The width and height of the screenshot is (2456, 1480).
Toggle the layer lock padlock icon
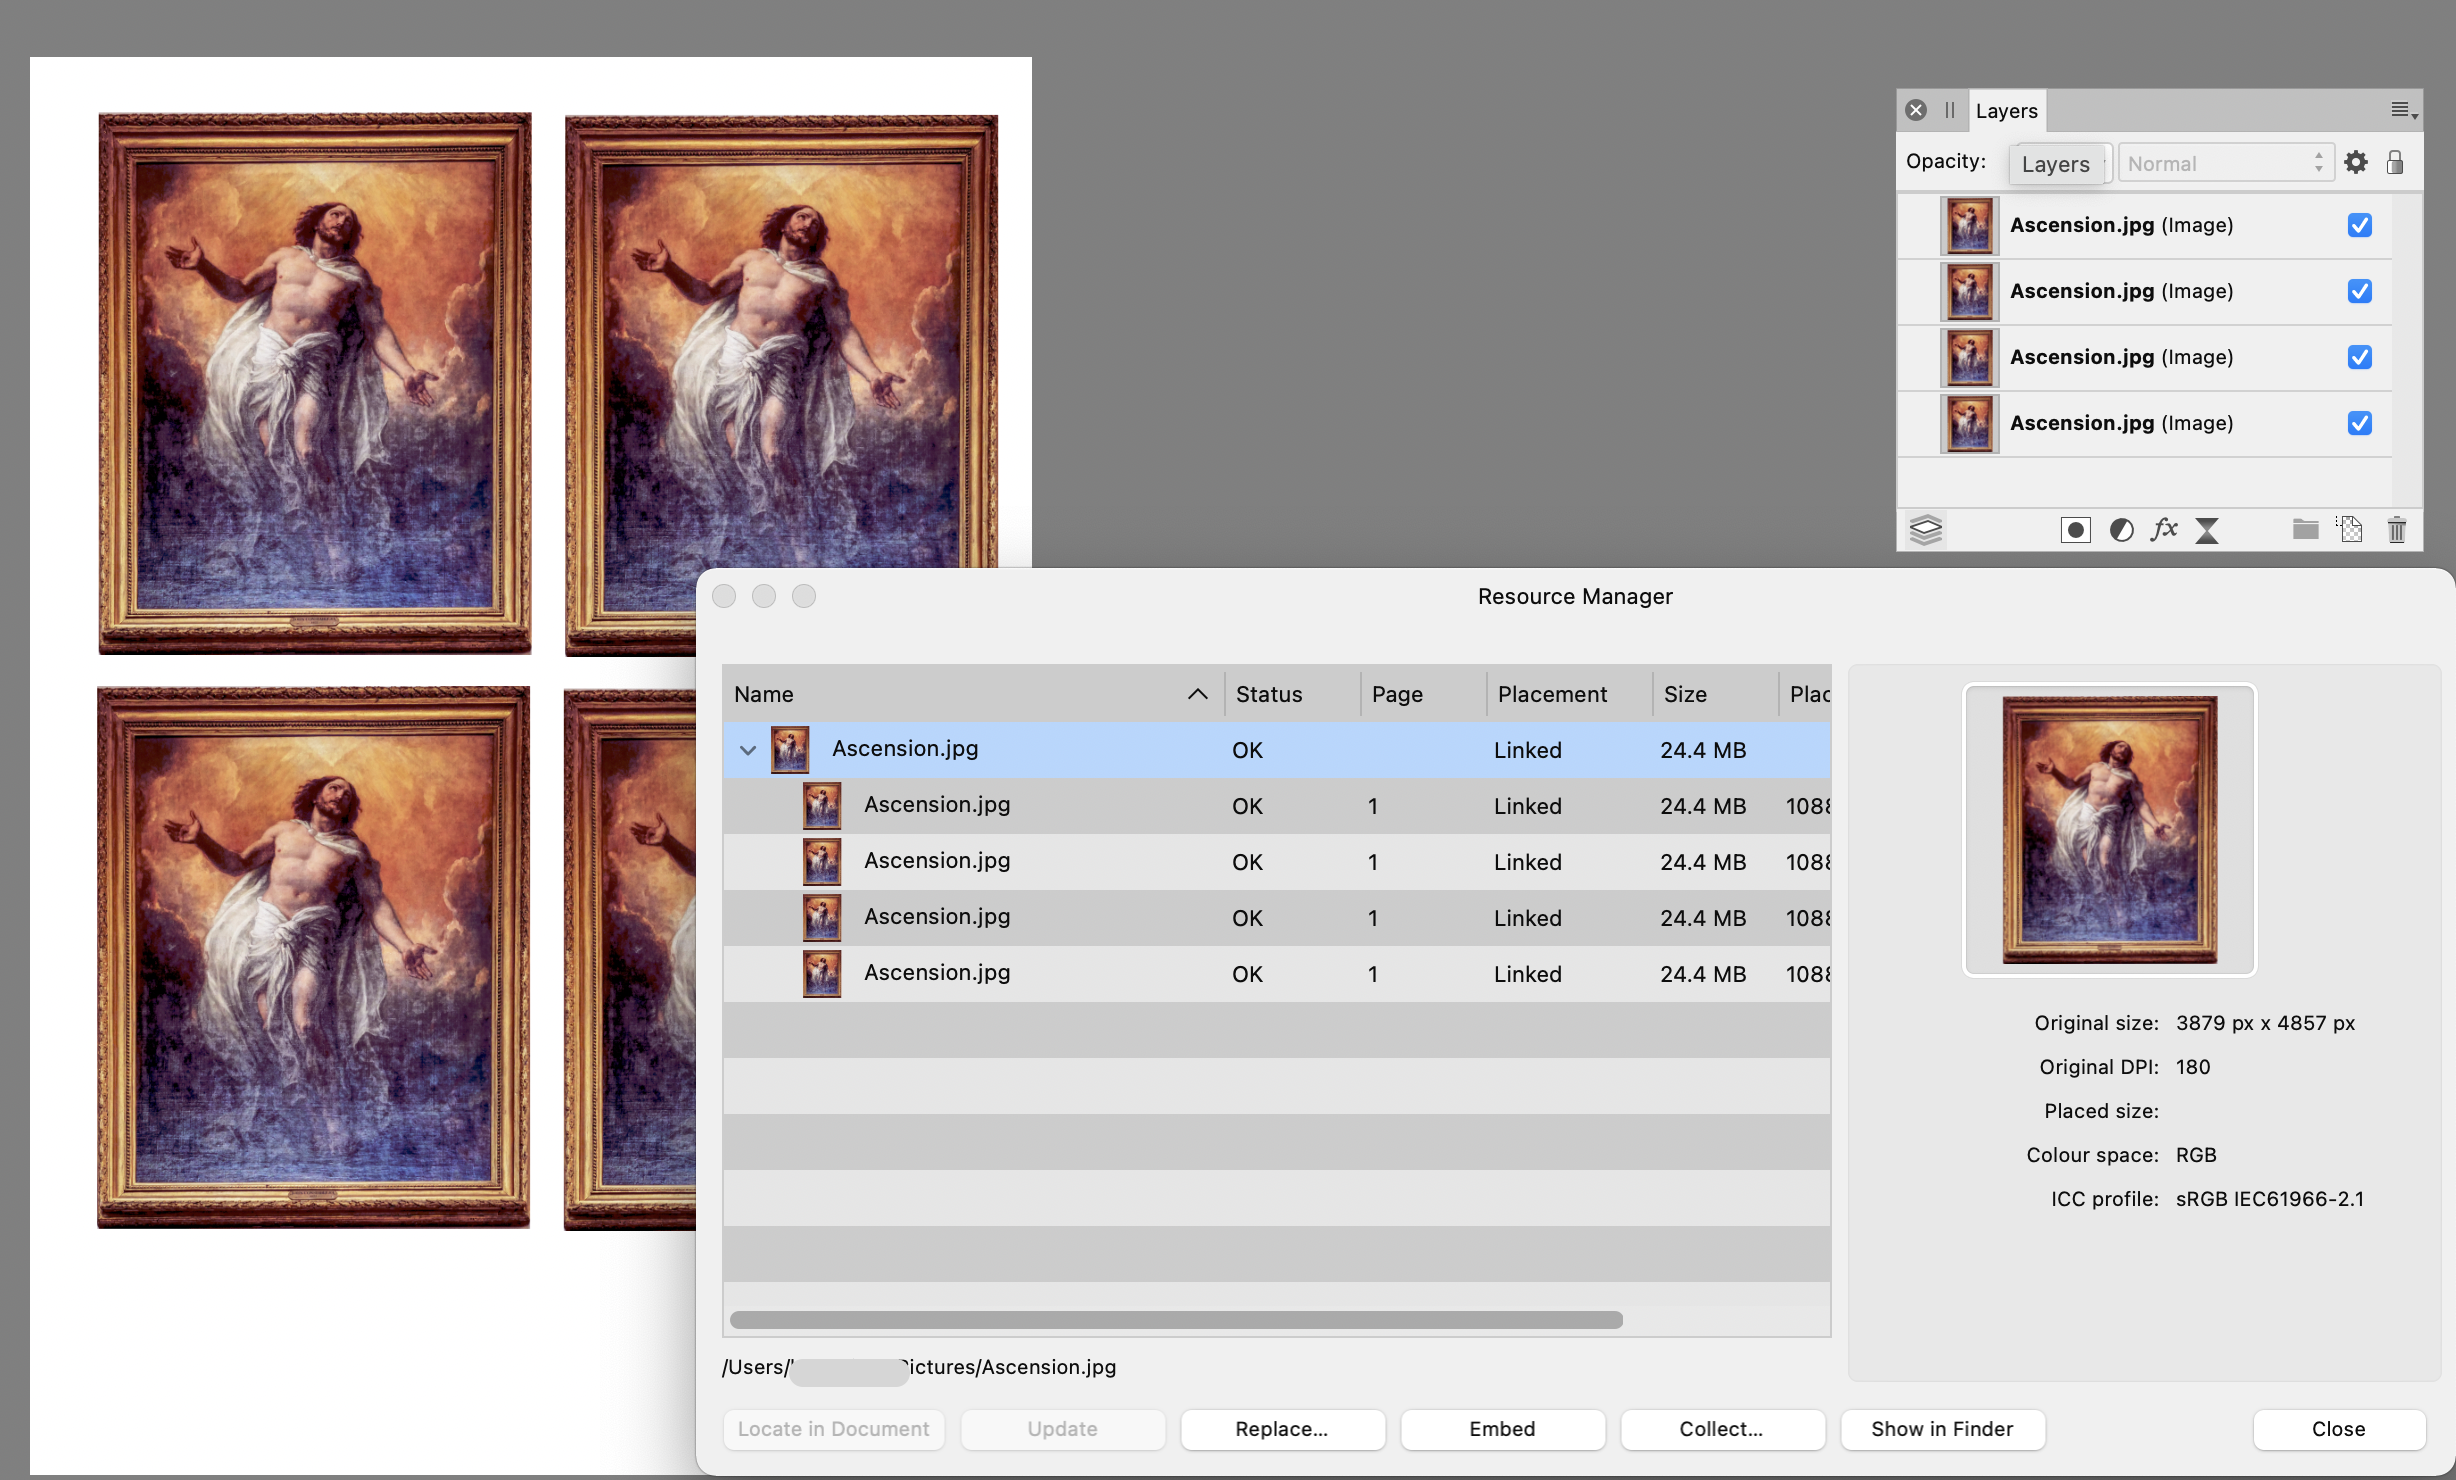coord(2395,162)
